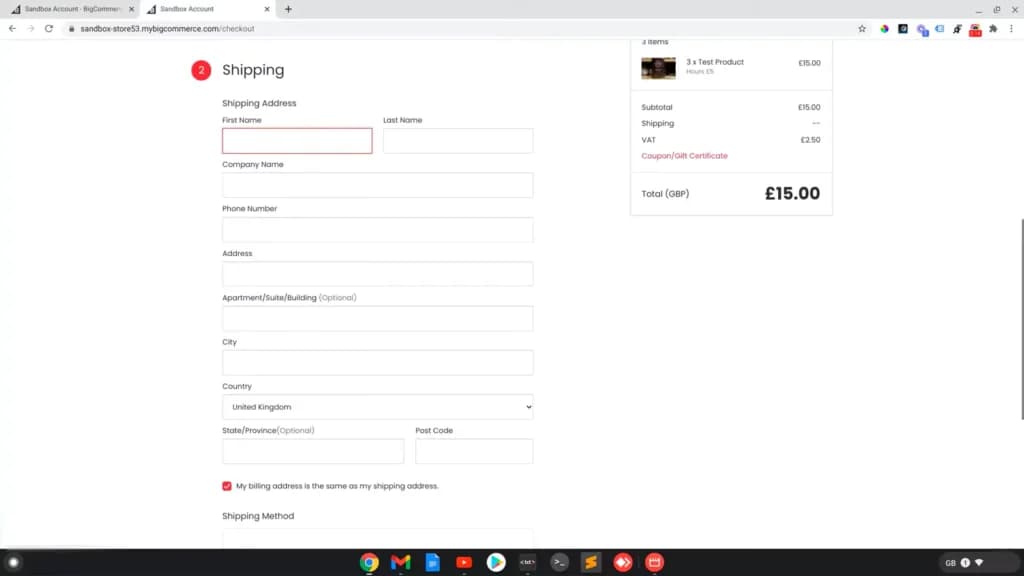Close the Sandbox Account BigCommerce tab

click(x=131, y=9)
